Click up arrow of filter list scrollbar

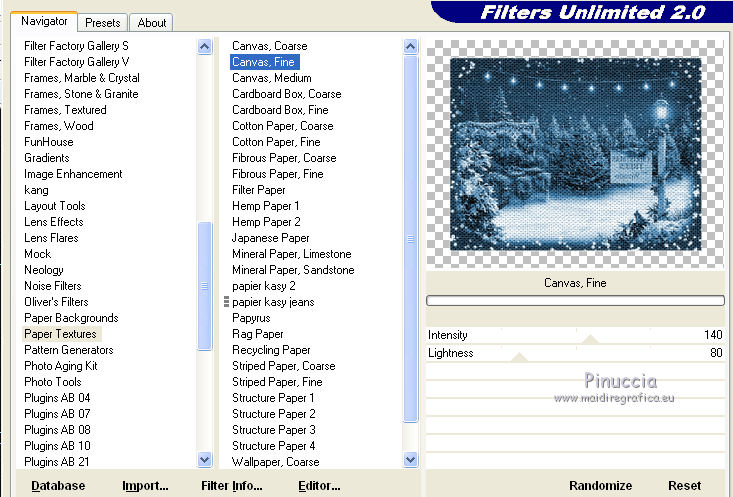410,46
